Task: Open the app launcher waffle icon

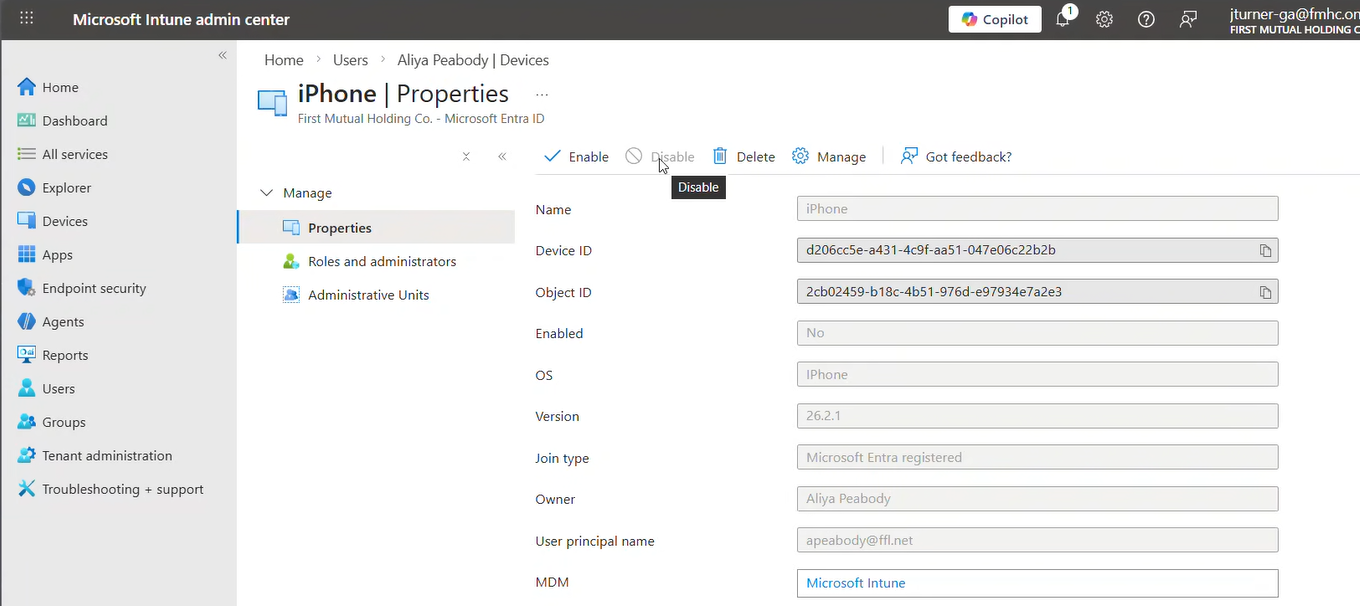Action: click(x=27, y=19)
